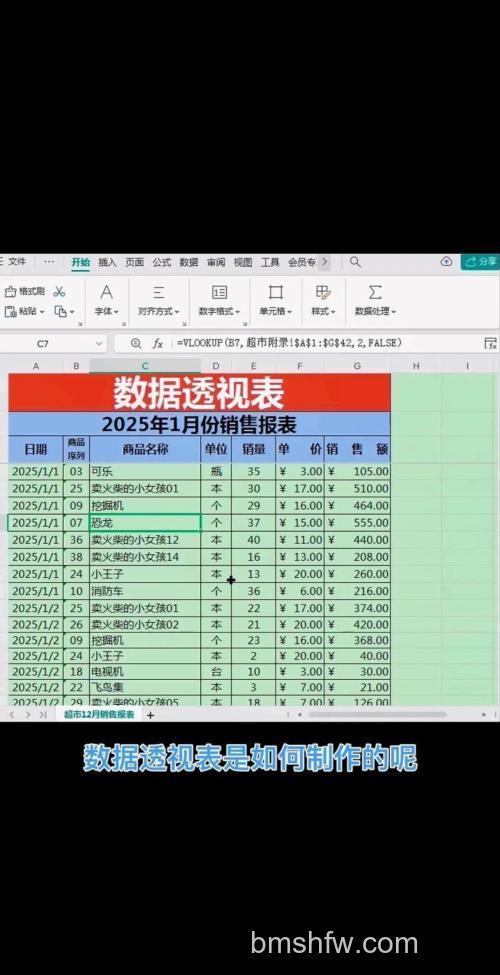This screenshot has height=975, width=500.
Task: Click the cell containing 可乐
Action: point(145,471)
